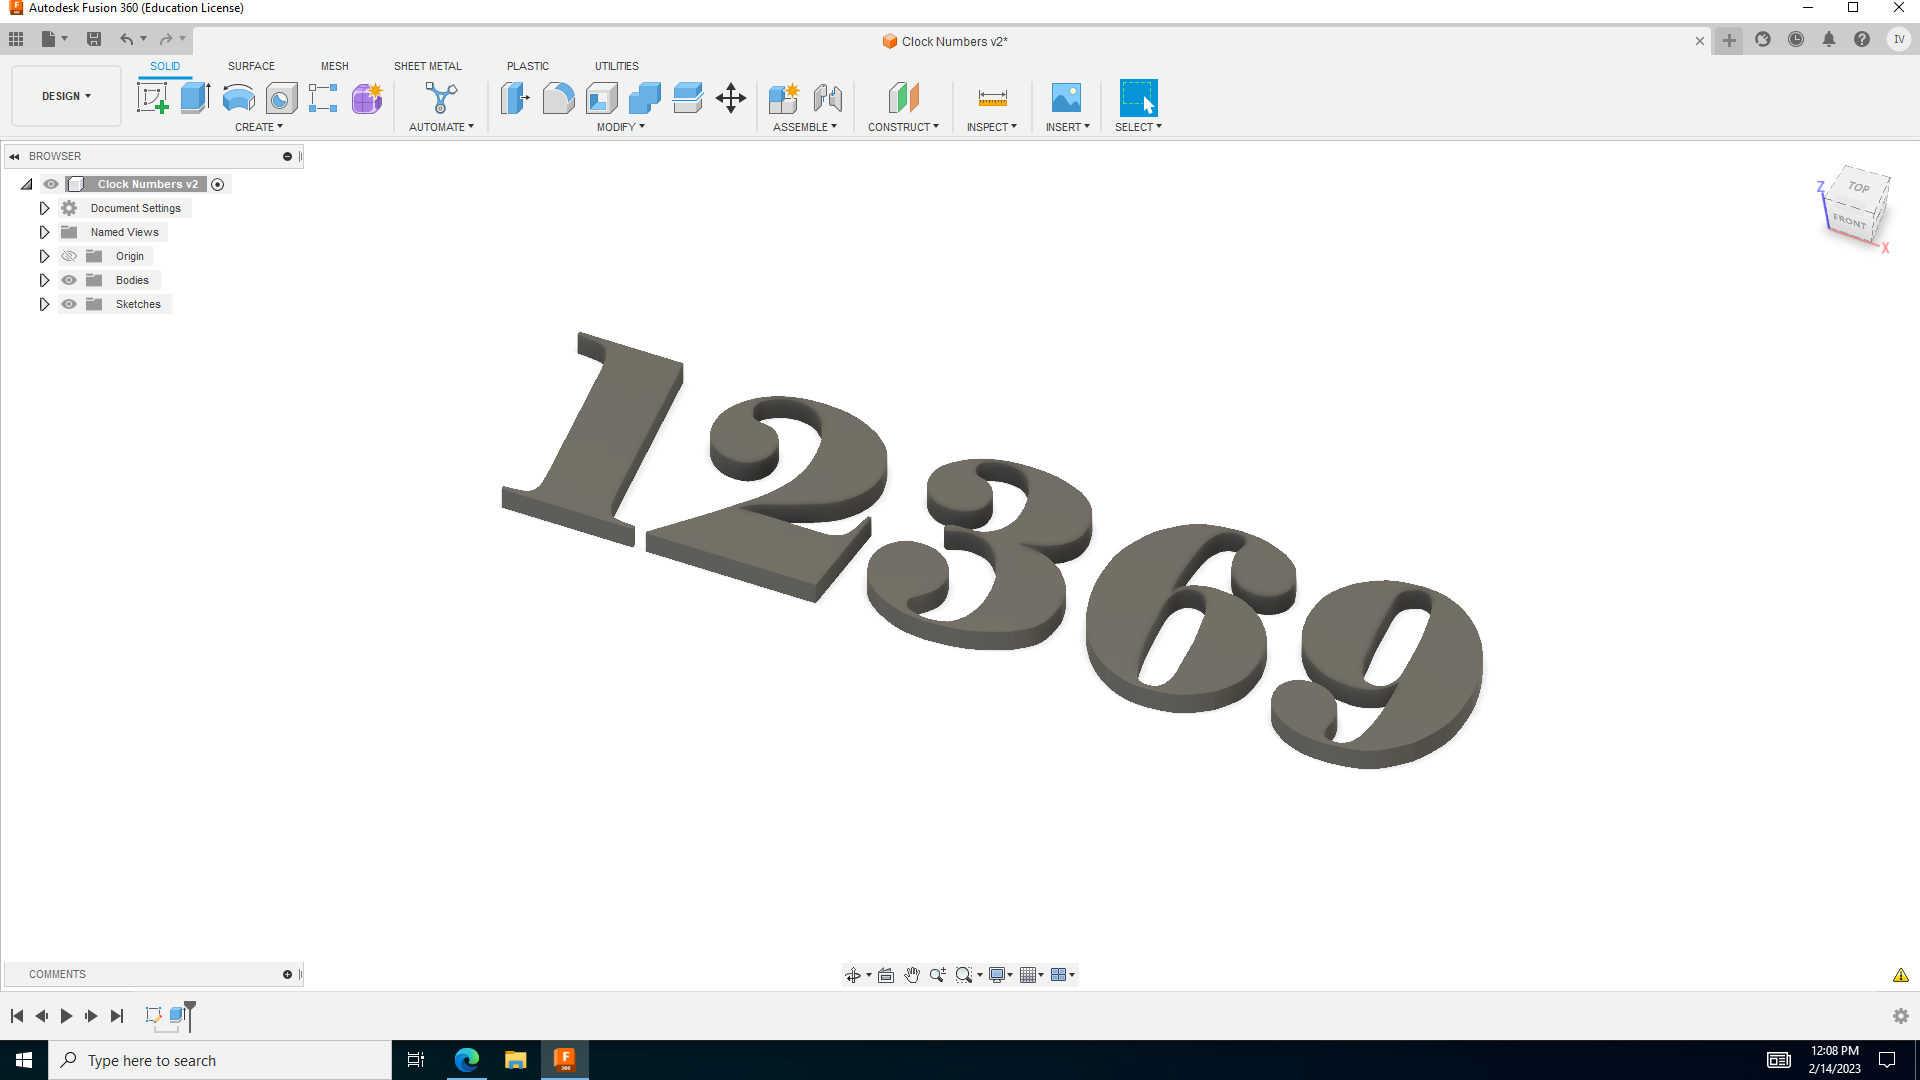The image size is (1920, 1080).
Task: Open the Extrude tool
Action: click(x=193, y=98)
